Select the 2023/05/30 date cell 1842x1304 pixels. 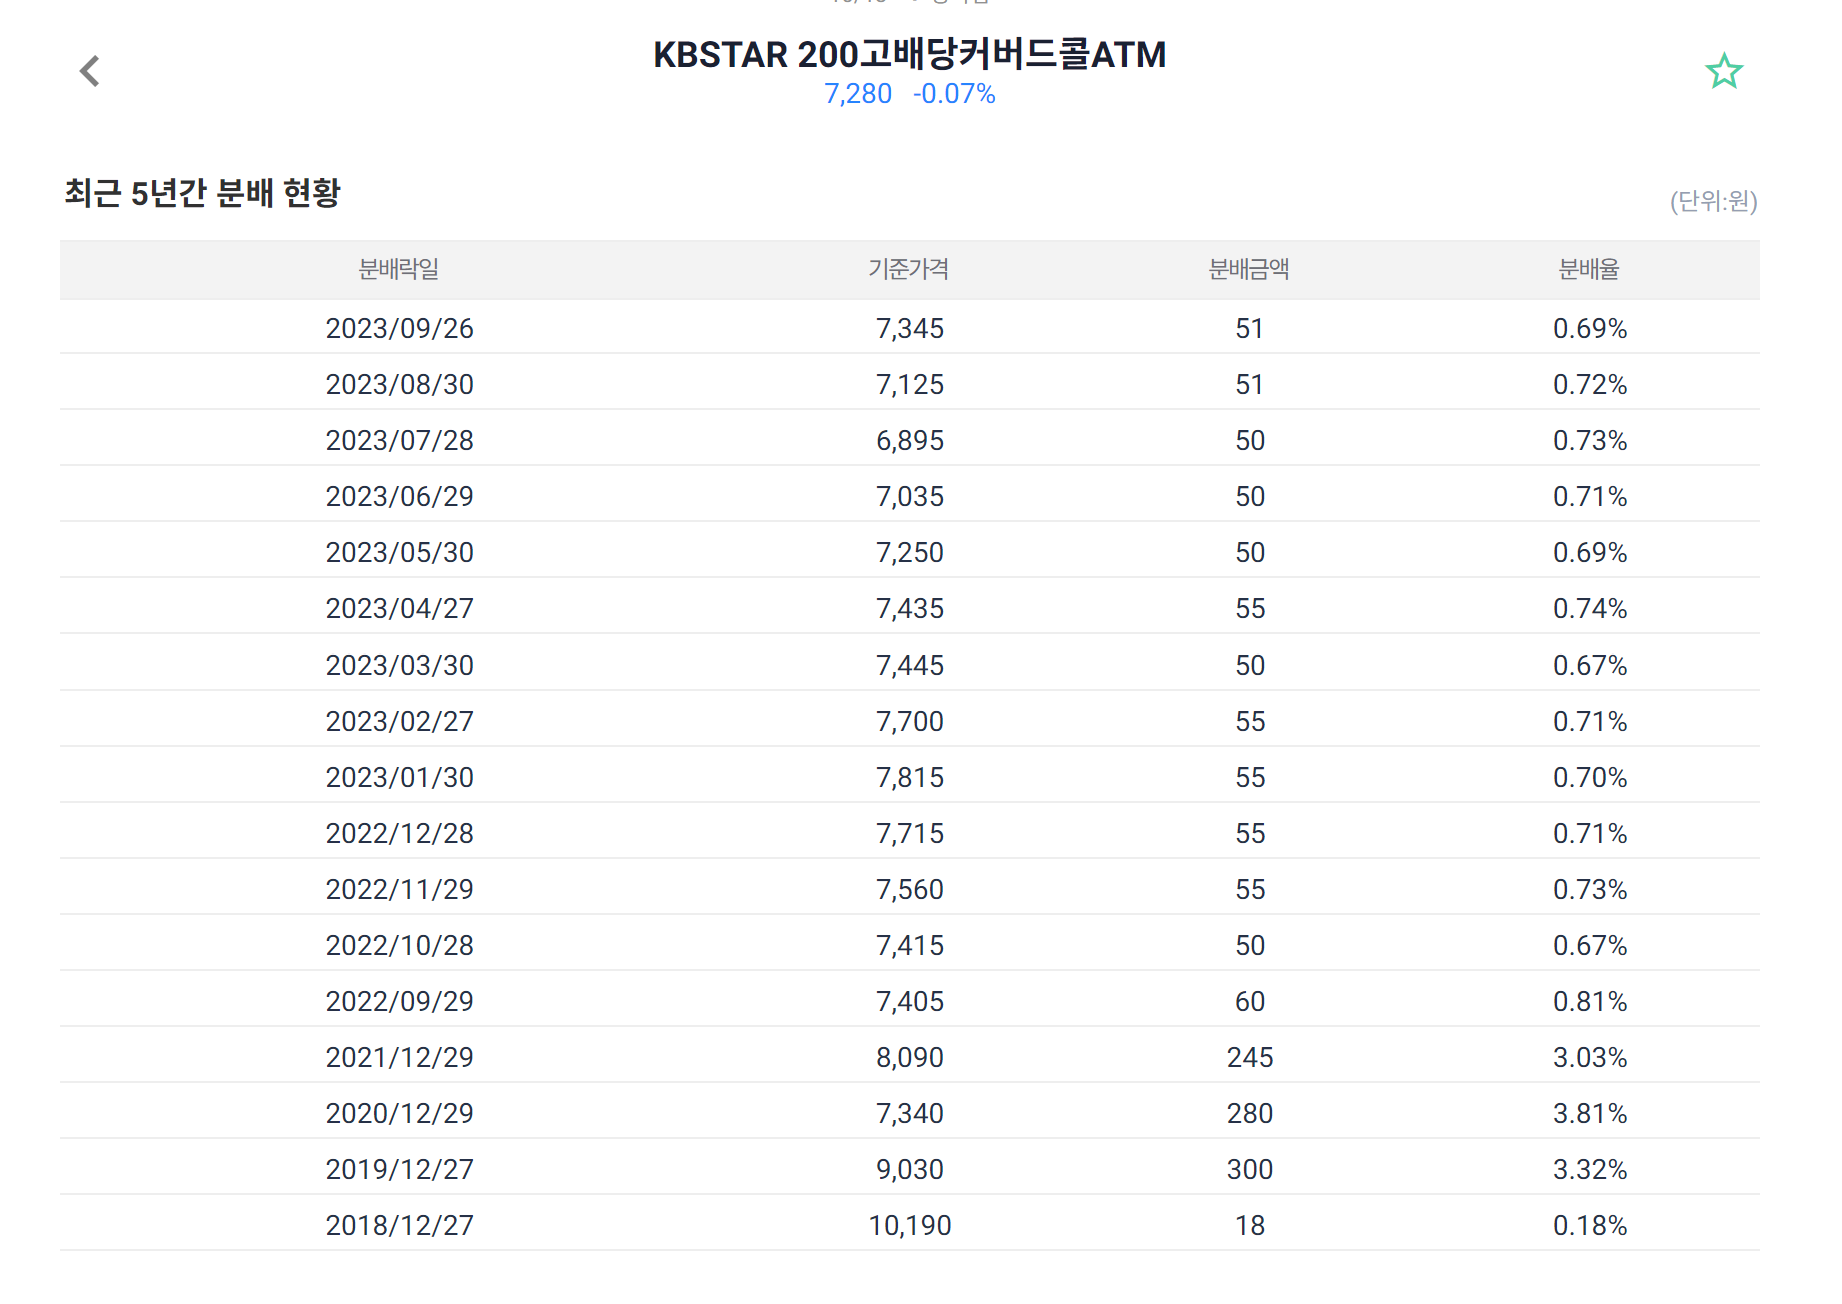click(x=400, y=552)
